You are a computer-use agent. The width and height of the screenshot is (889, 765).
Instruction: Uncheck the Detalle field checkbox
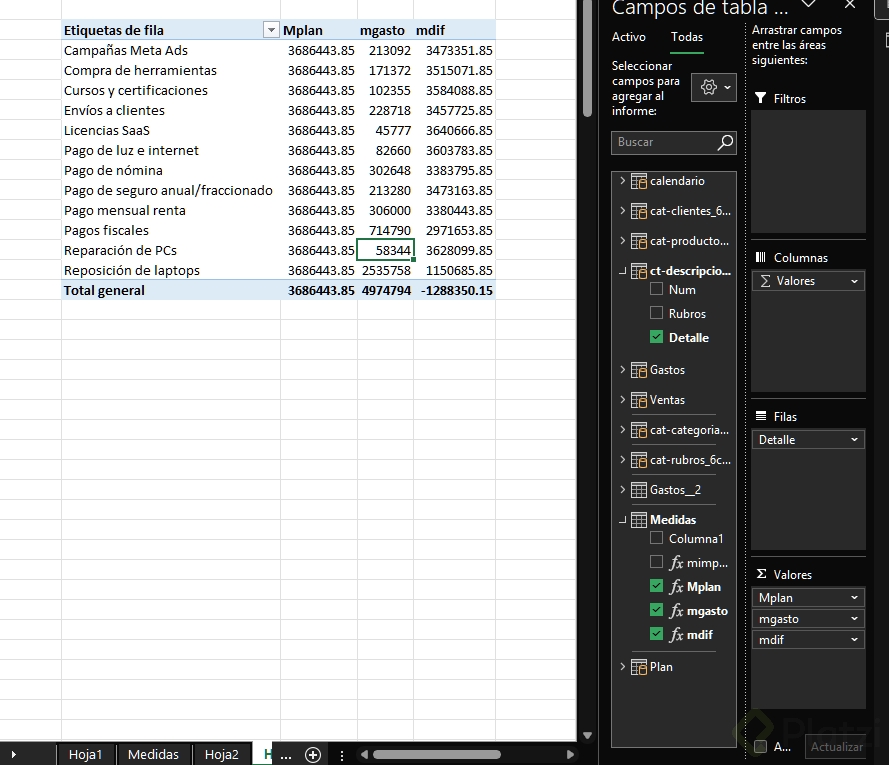point(657,337)
